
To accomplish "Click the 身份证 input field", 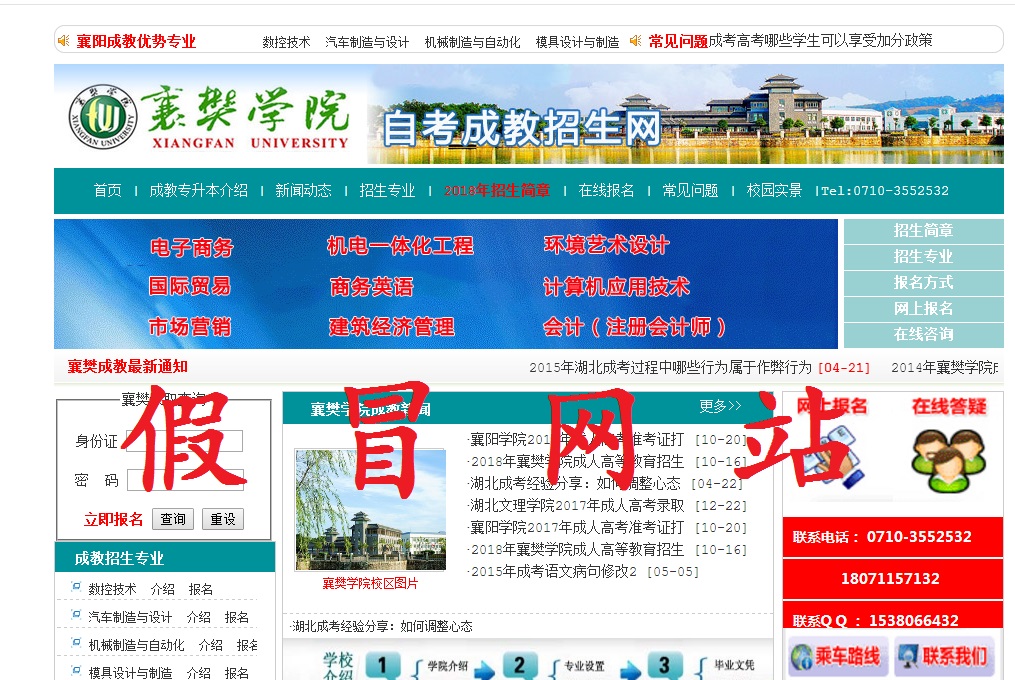I will [184, 441].
